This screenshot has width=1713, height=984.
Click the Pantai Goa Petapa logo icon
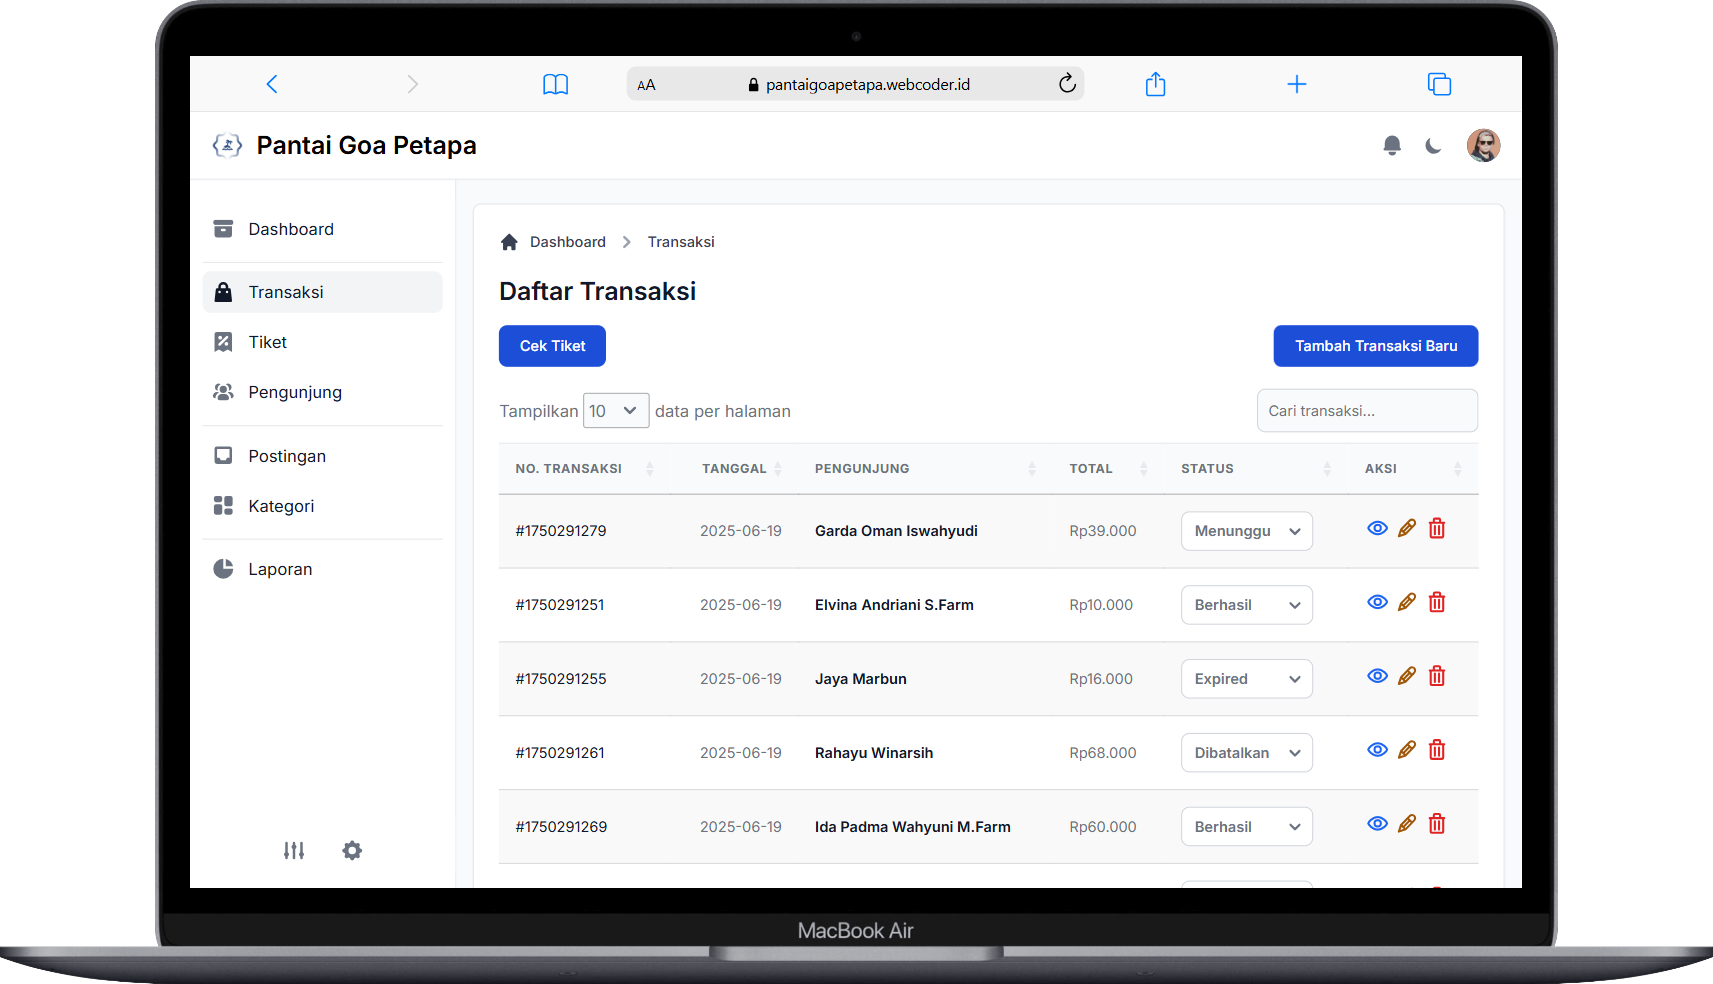pyautogui.click(x=227, y=146)
